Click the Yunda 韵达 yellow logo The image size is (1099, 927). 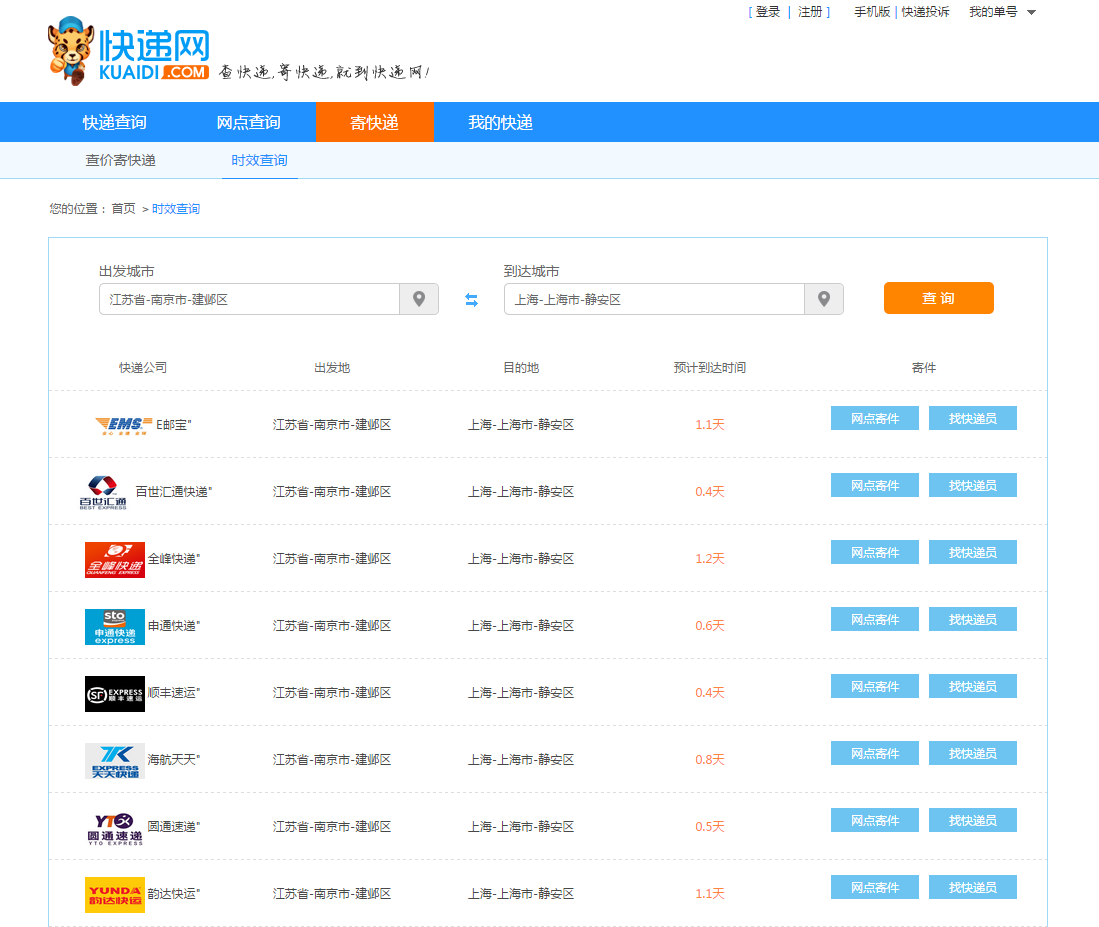115,894
